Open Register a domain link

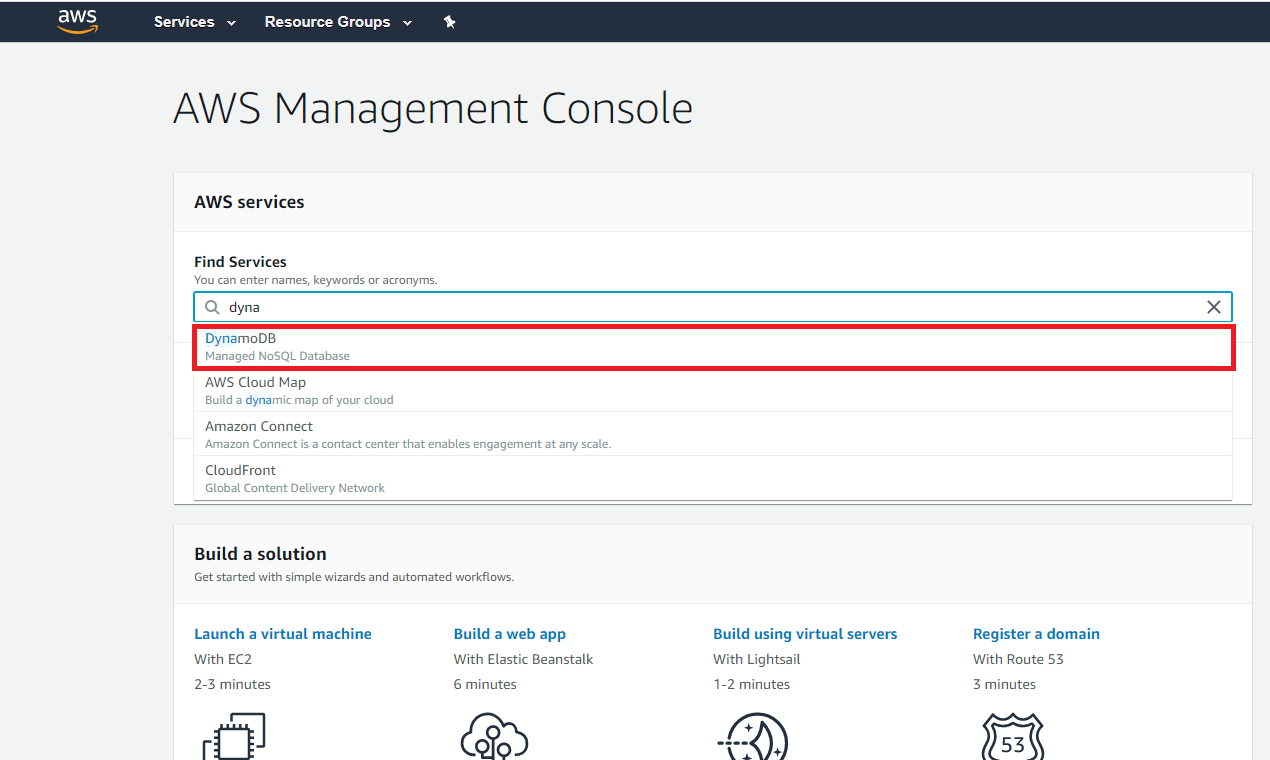click(x=1036, y=634)
